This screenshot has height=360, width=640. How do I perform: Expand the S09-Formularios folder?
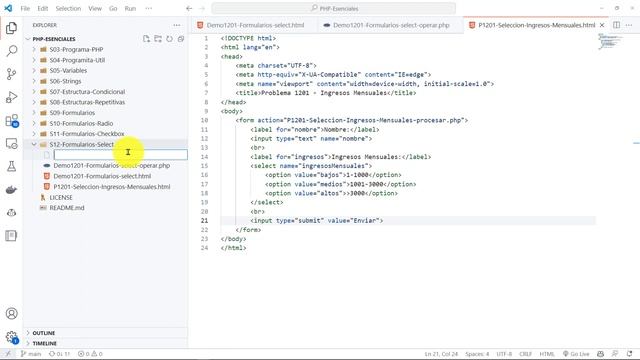72,113
